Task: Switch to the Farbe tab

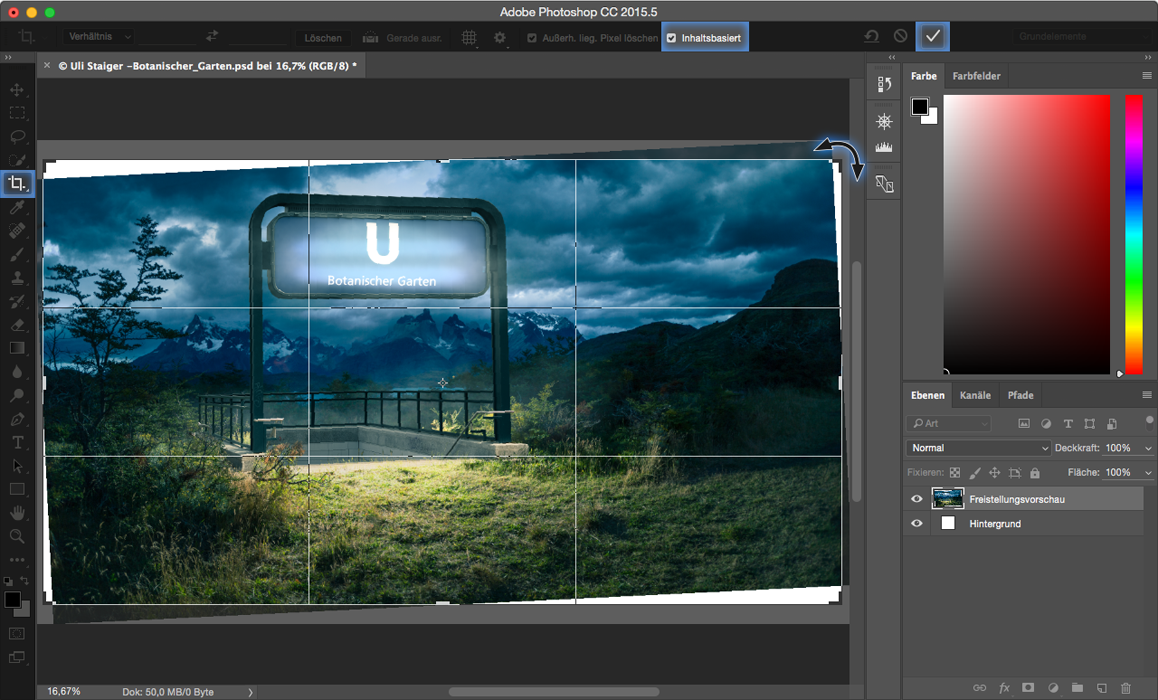Action: pyautogui.click(x=923, y=76)
